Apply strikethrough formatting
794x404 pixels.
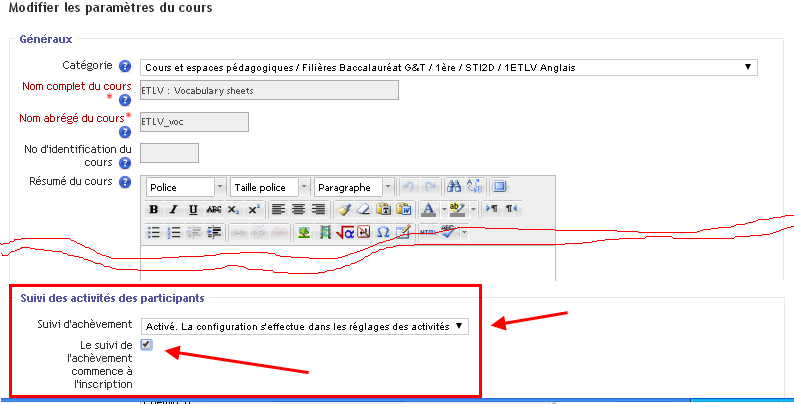[214, 210]
